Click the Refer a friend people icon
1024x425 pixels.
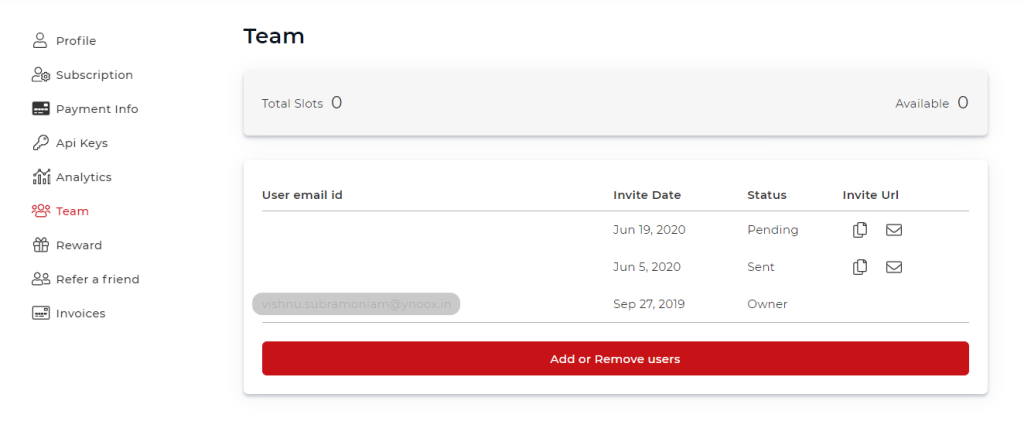tap(40, 279)
